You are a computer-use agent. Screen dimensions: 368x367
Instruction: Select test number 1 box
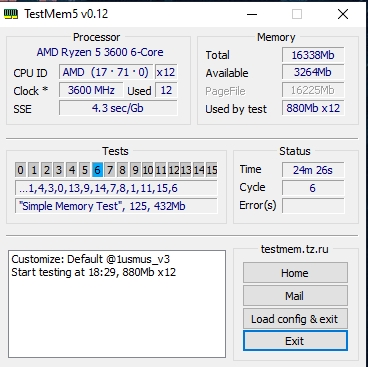pyautogui.click(x=33, y=170)
